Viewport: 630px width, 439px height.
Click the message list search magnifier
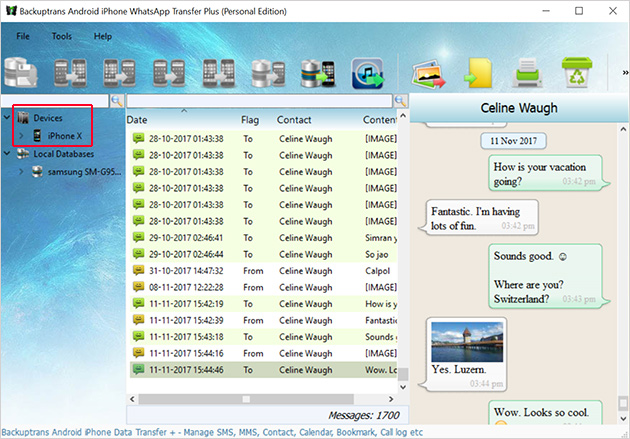401,100
